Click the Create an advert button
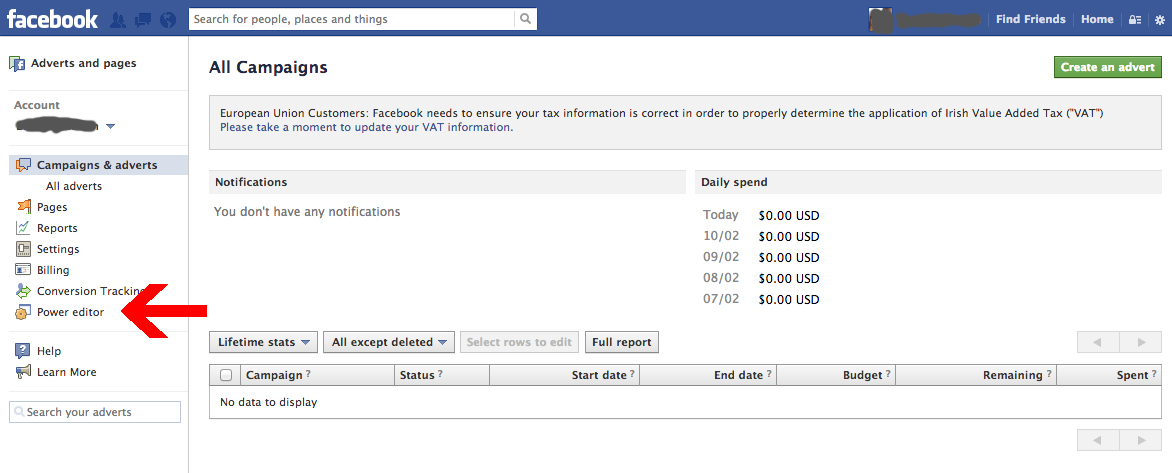This screenshot has width=1172, height=473. click(x=1108, y=67)
